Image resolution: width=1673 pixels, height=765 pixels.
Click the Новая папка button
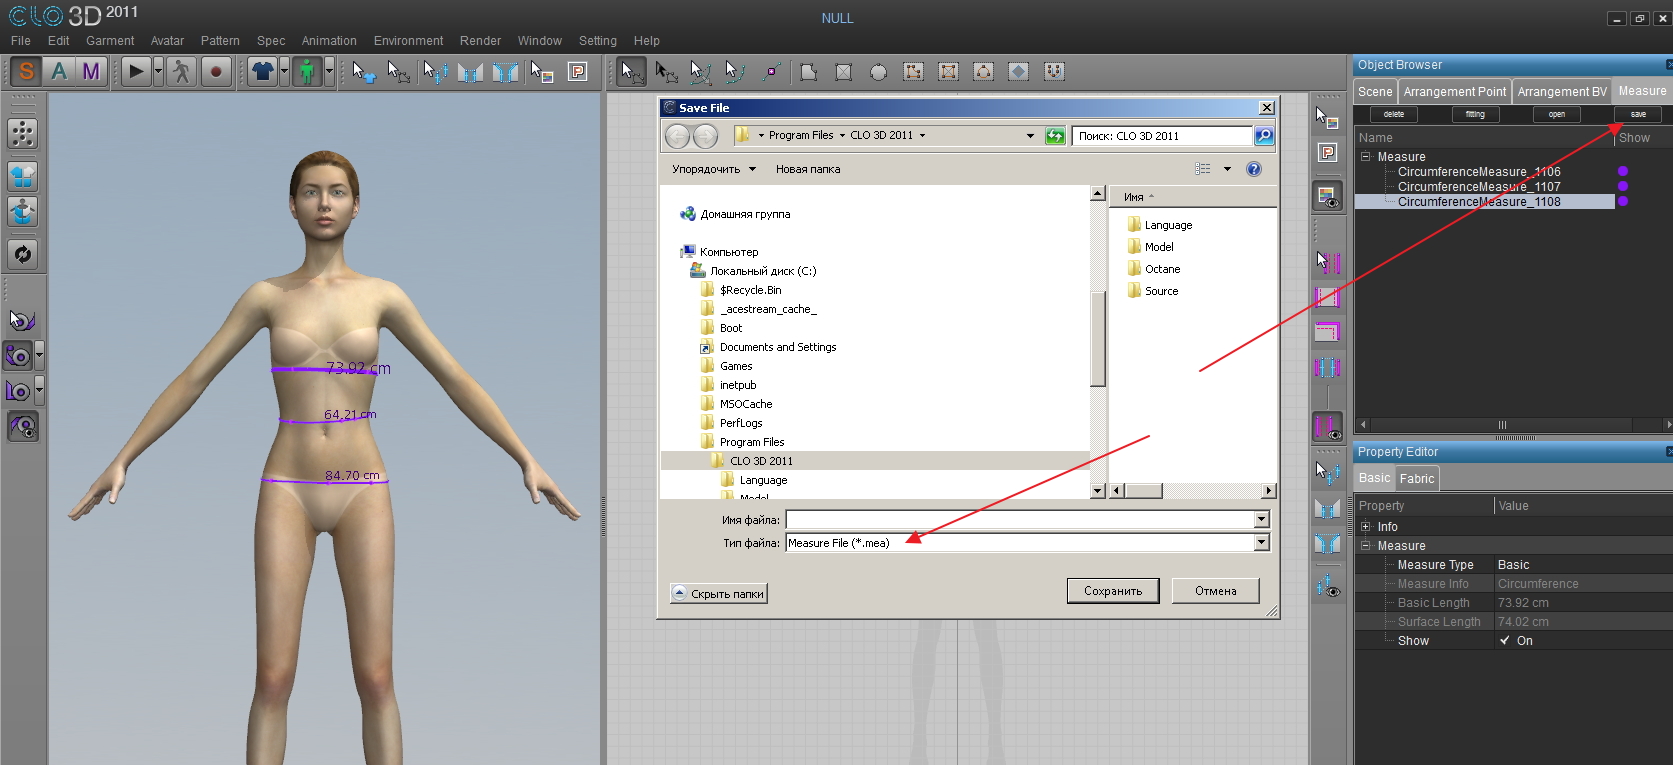pyautogui.click(x=808, y=169)
